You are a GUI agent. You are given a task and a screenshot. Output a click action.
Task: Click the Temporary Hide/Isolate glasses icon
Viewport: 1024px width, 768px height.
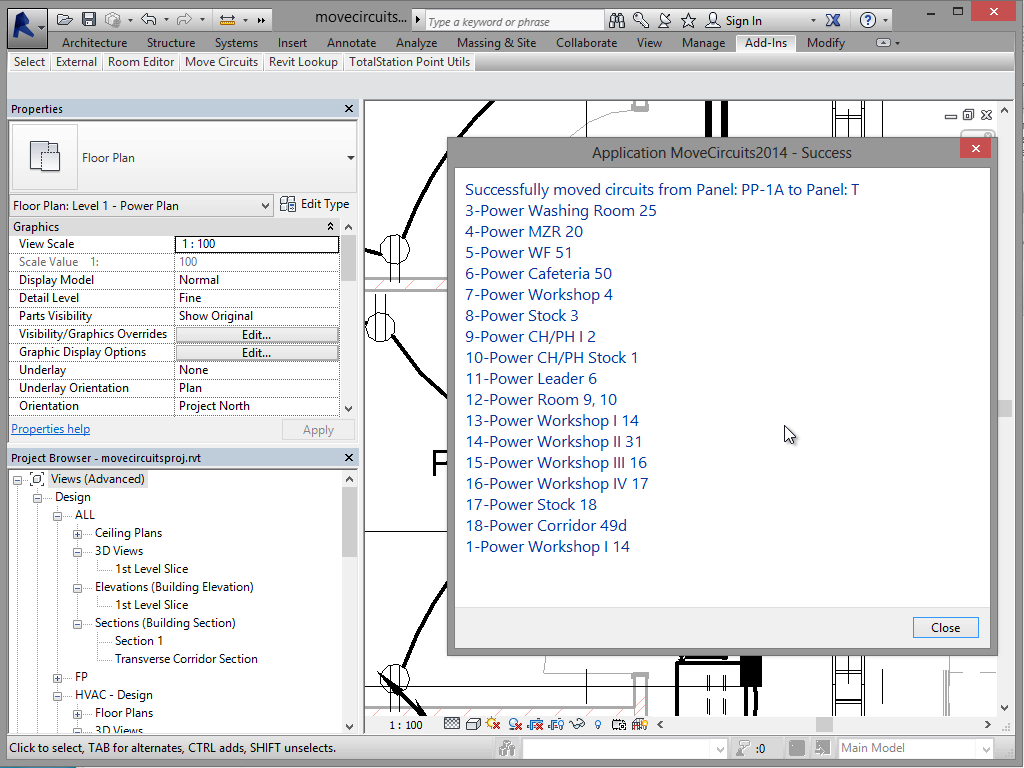(x=577, y=724)
